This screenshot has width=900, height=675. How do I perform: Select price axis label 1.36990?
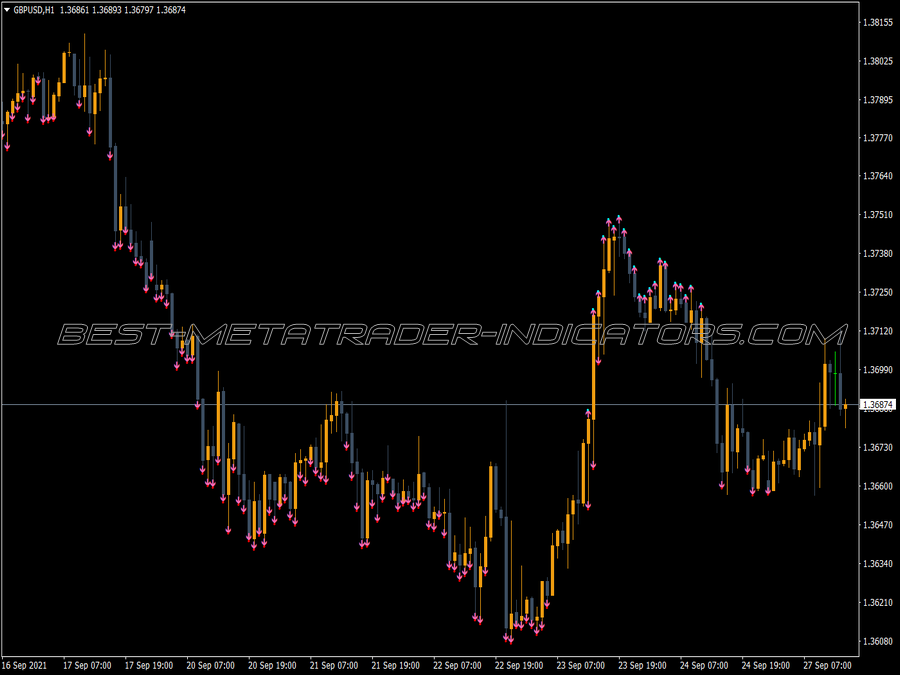878,370
